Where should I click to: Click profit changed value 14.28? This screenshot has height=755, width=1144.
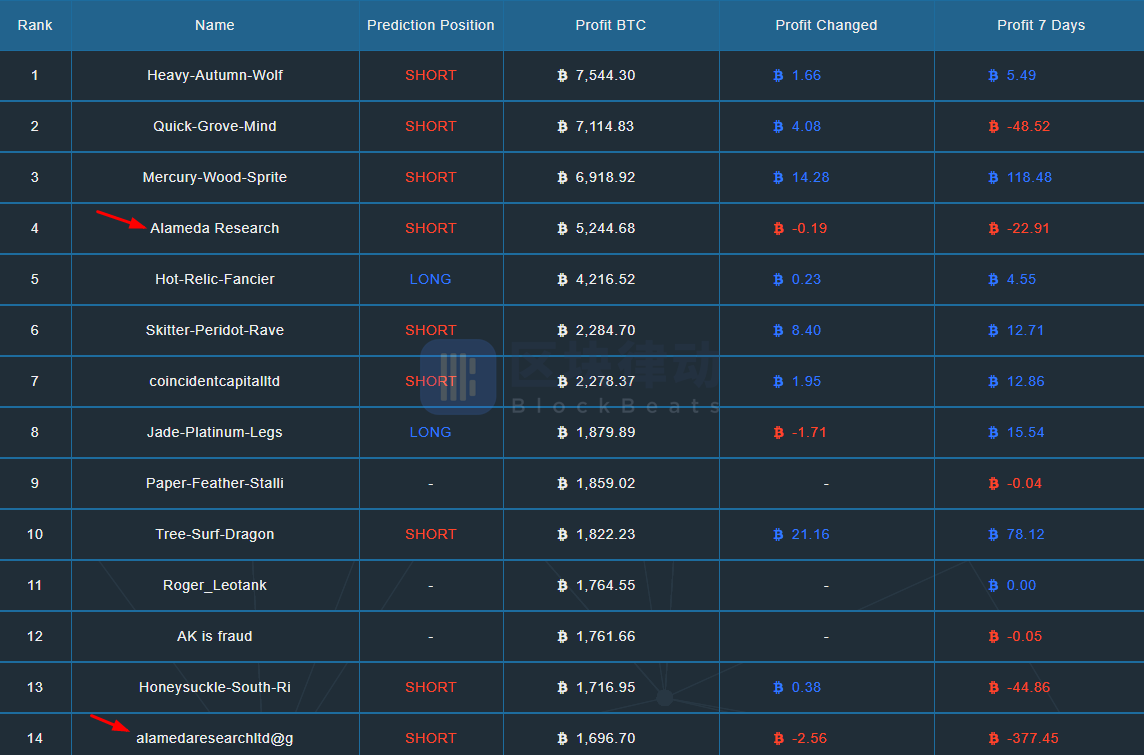[x=810, y=177]
